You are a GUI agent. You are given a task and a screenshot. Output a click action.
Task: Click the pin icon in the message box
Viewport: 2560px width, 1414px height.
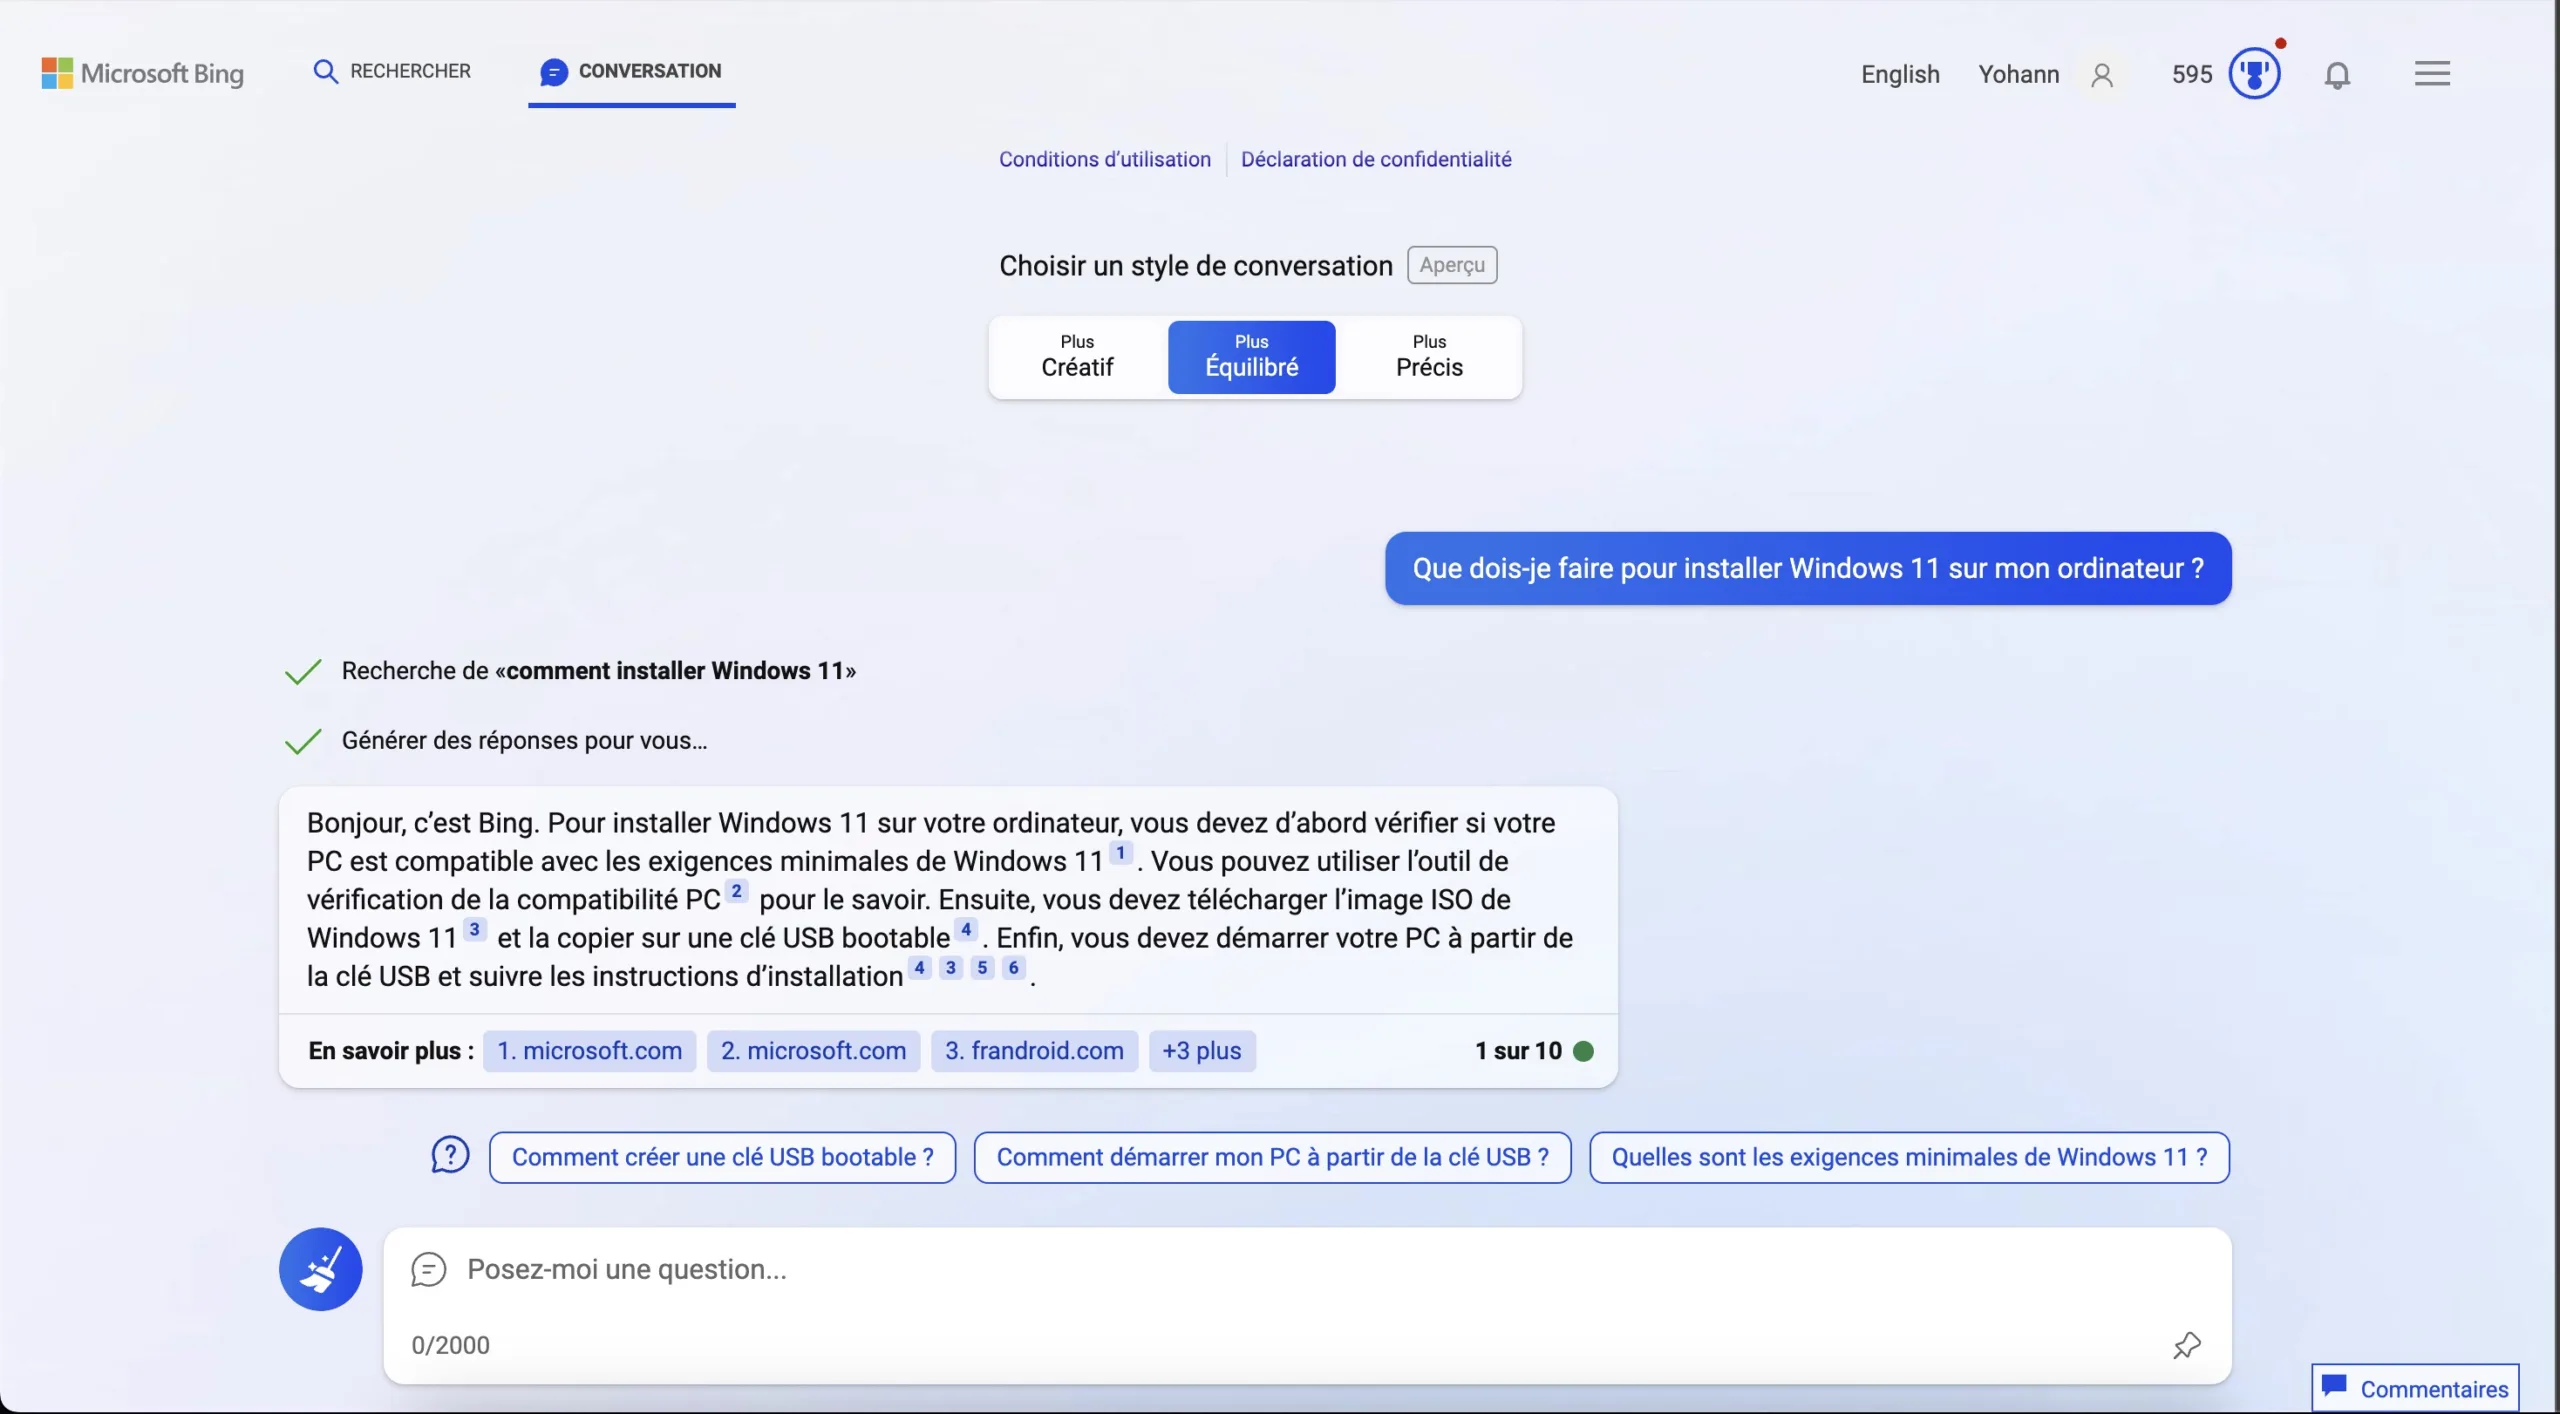pos(2187,1345)
